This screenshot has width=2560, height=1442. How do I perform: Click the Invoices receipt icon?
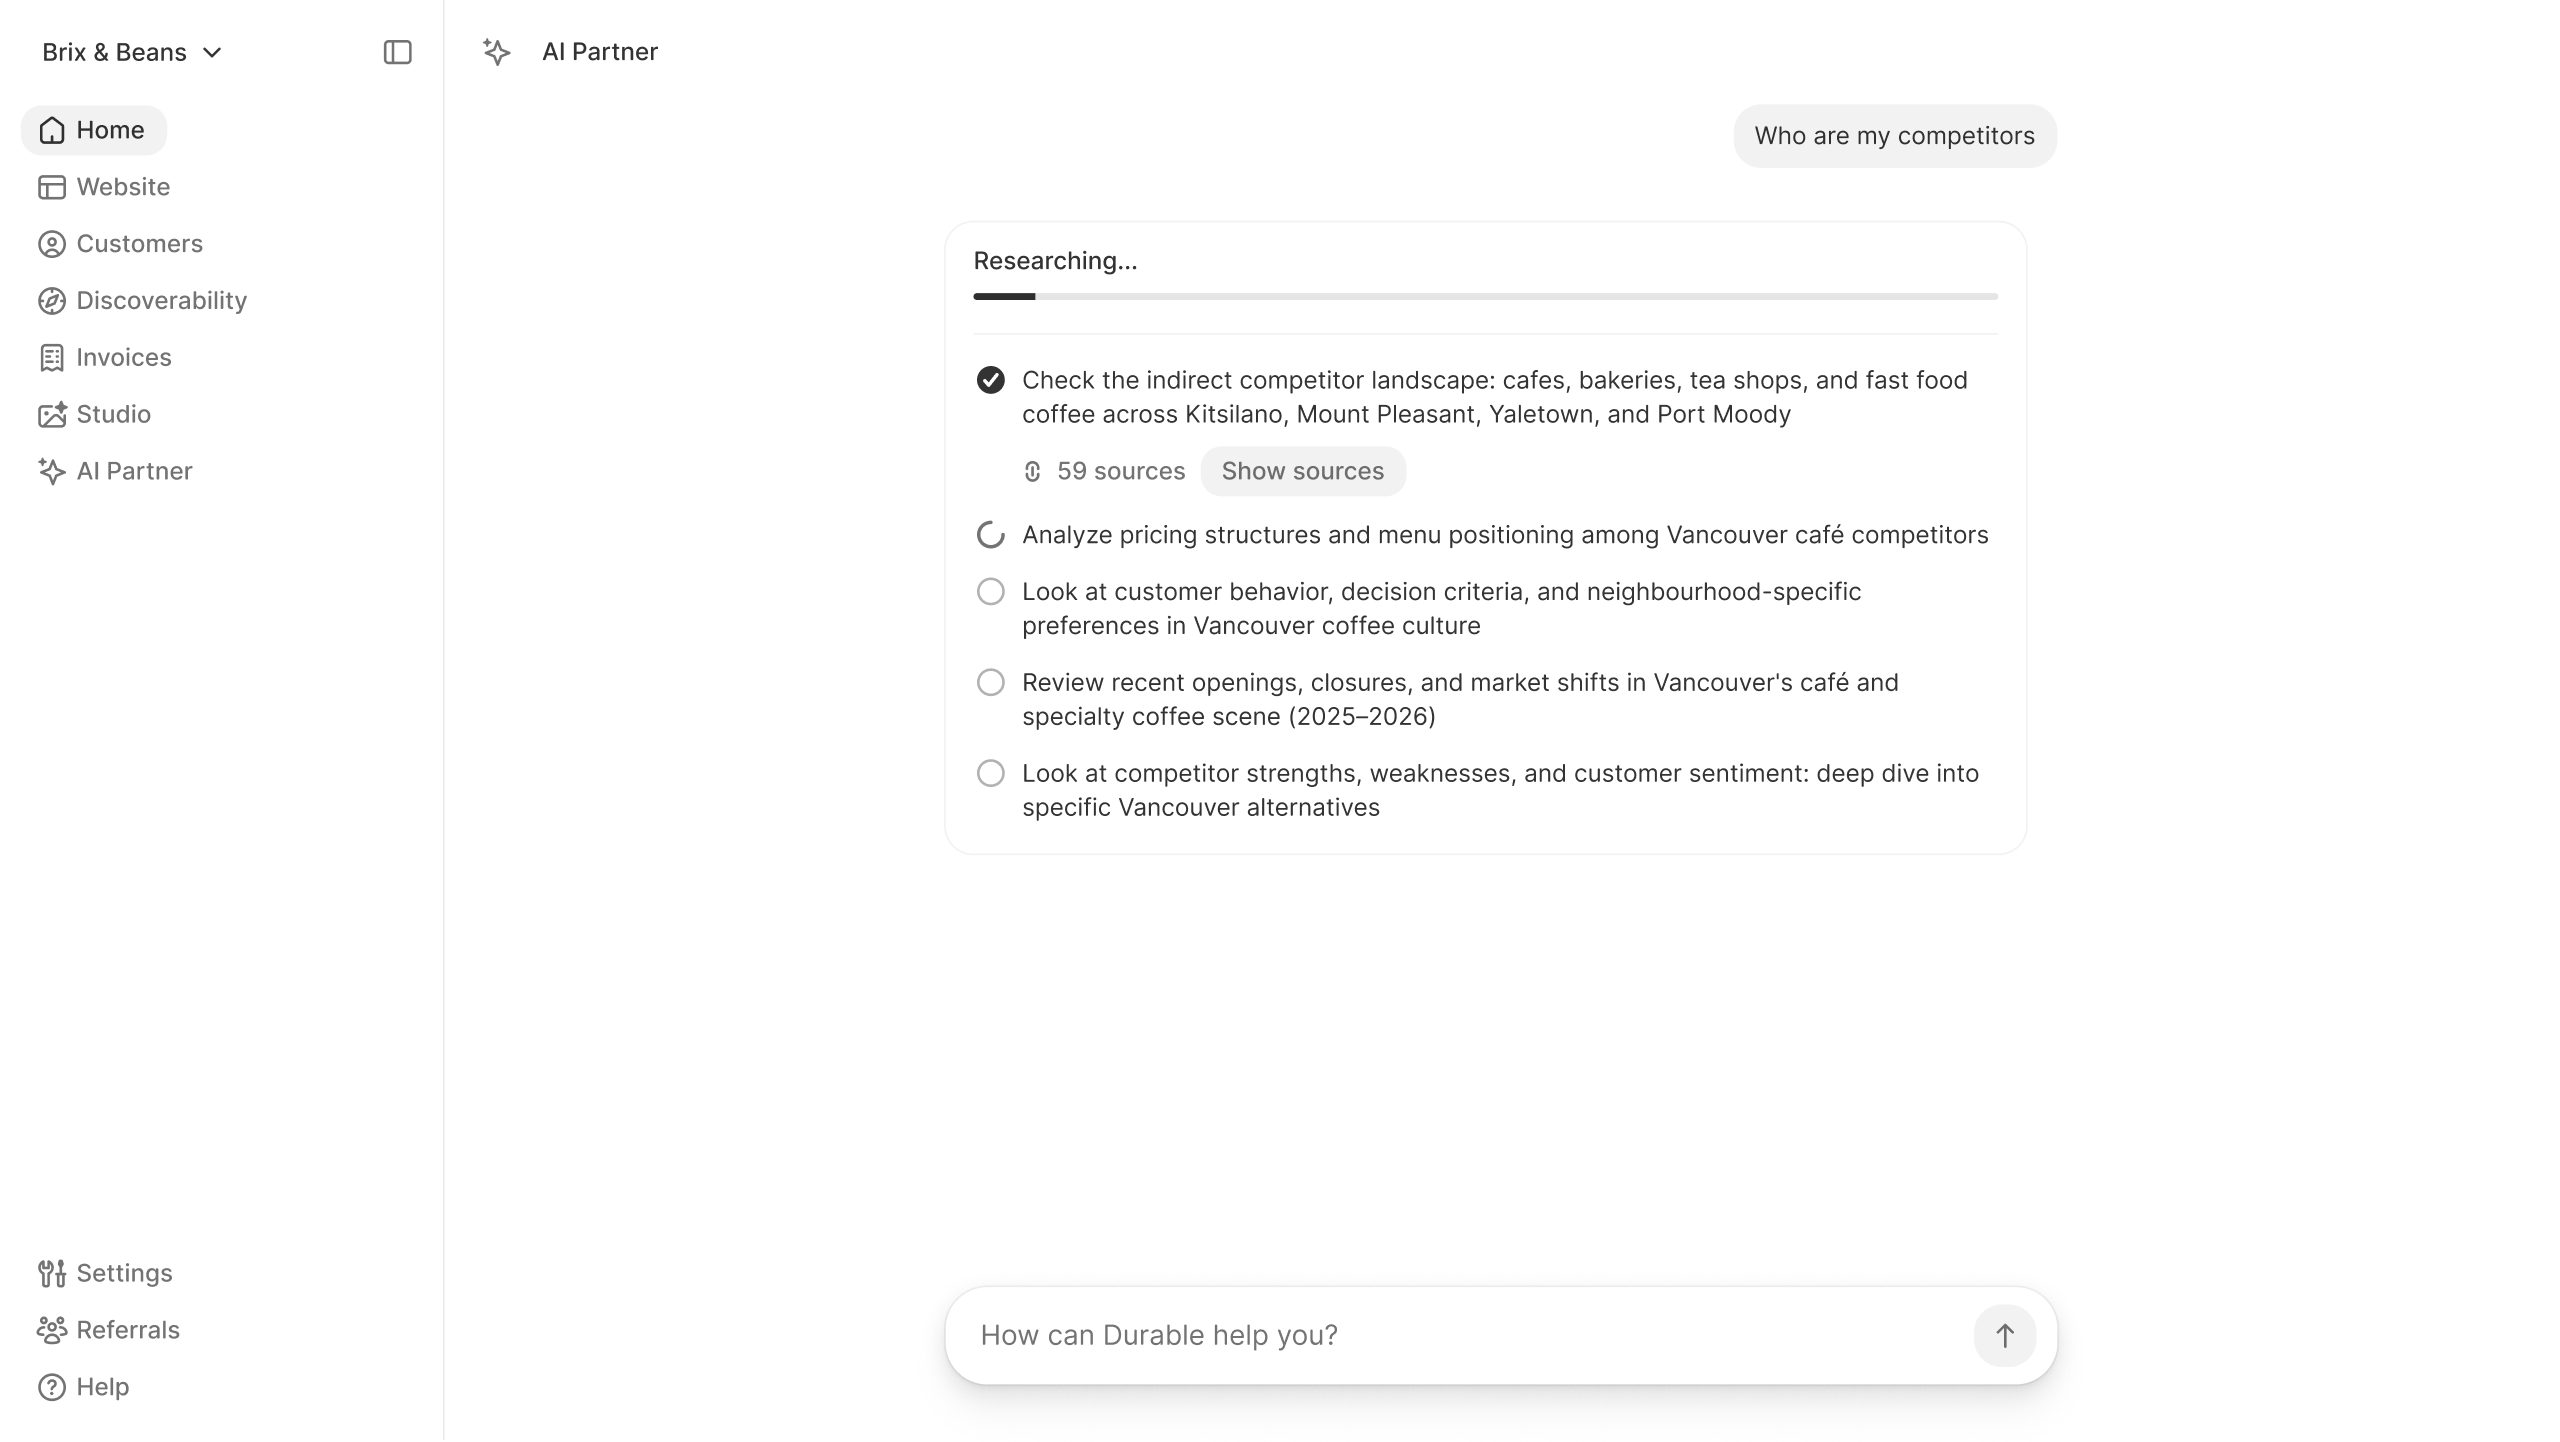pos(52,358)
